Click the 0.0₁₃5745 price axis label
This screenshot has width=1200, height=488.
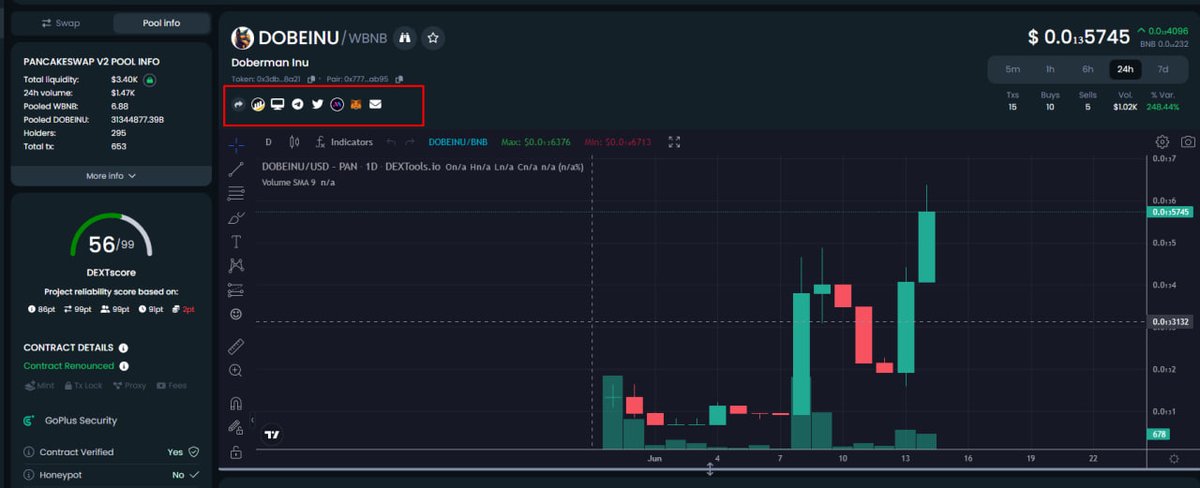tap(1171, 212)
